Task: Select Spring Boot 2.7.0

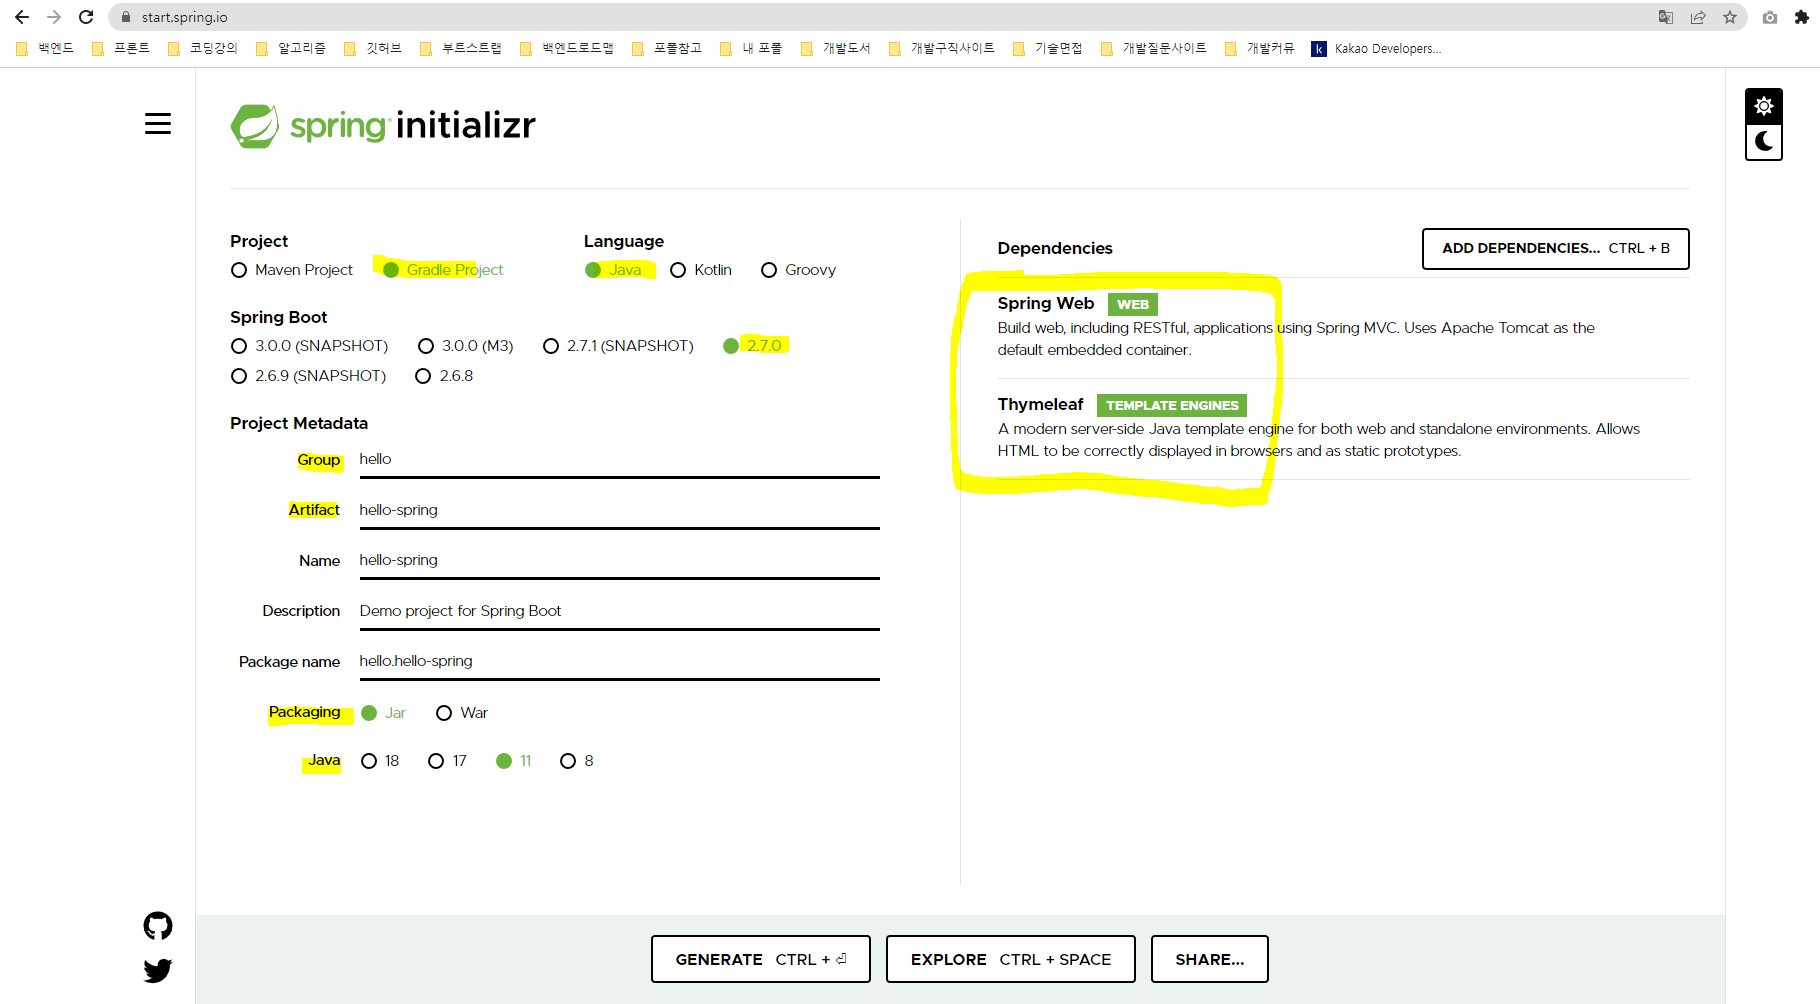Action: point(753,346)
